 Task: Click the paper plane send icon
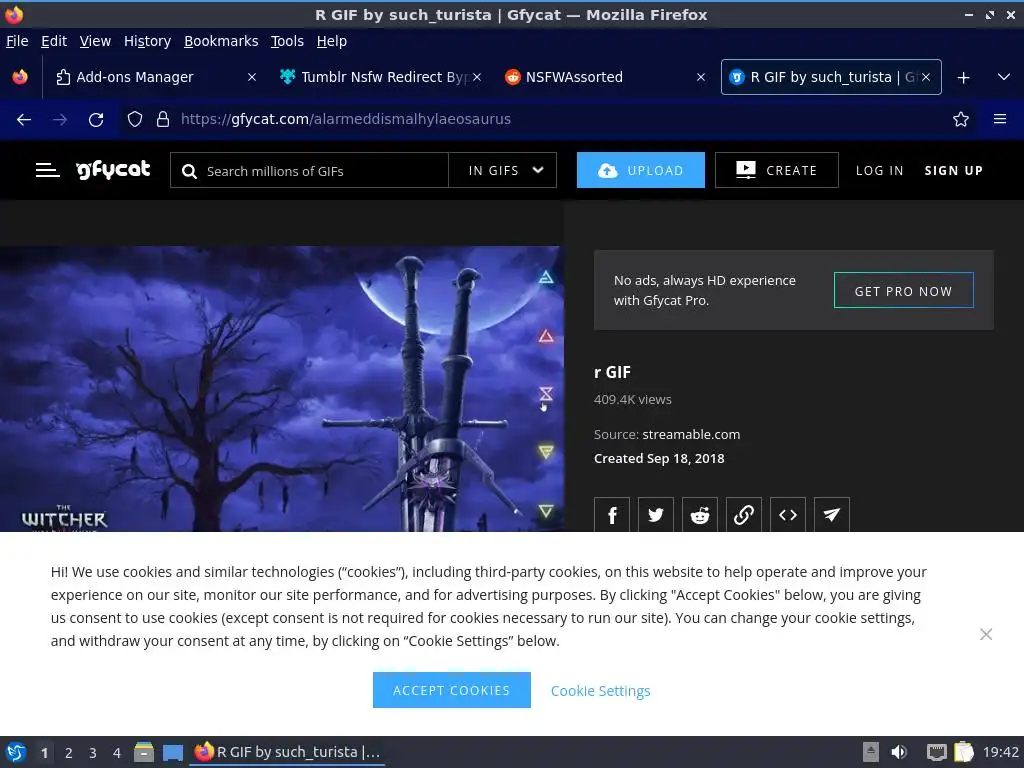(x=831, y=515)
